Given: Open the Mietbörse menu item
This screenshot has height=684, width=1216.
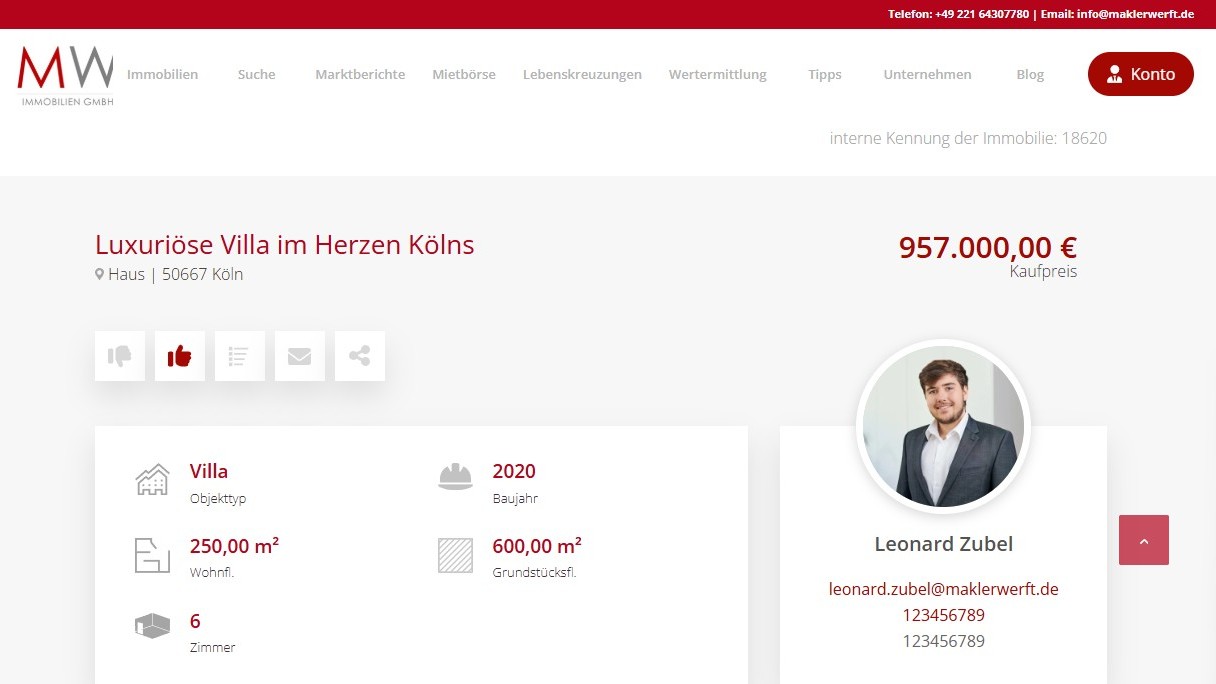Looking at the screenshot, I should (x=464, y=74).
